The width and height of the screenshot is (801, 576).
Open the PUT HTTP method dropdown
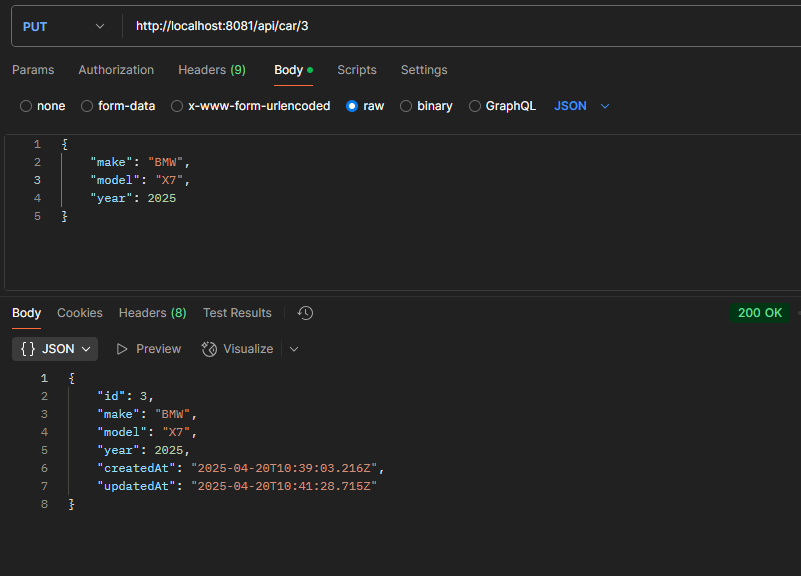63,27
